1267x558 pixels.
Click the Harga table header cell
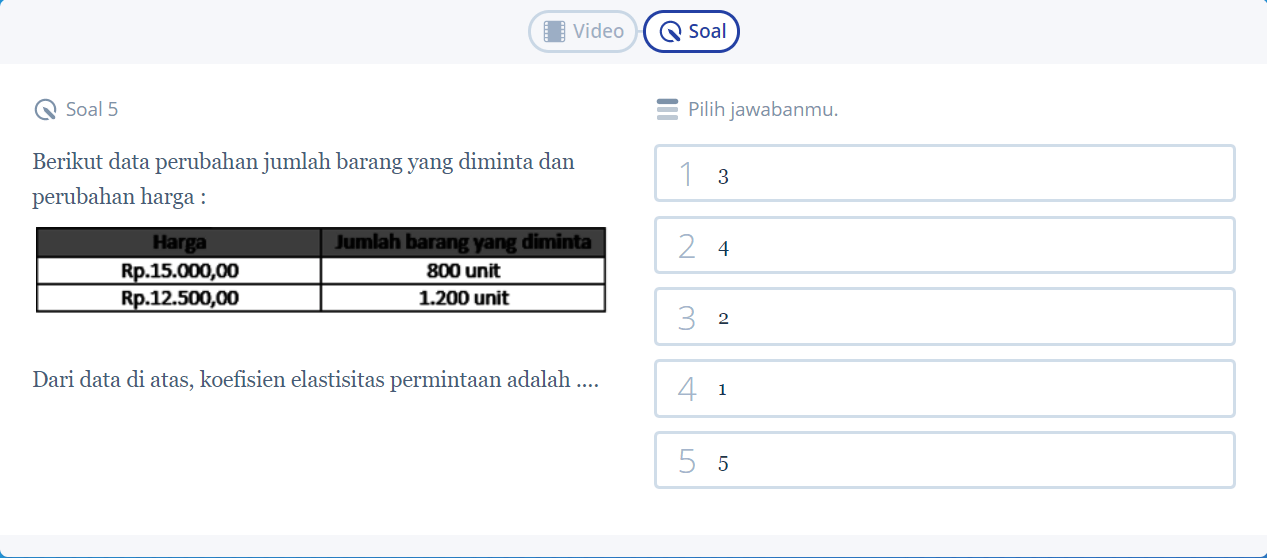click(x=179, y=242)
